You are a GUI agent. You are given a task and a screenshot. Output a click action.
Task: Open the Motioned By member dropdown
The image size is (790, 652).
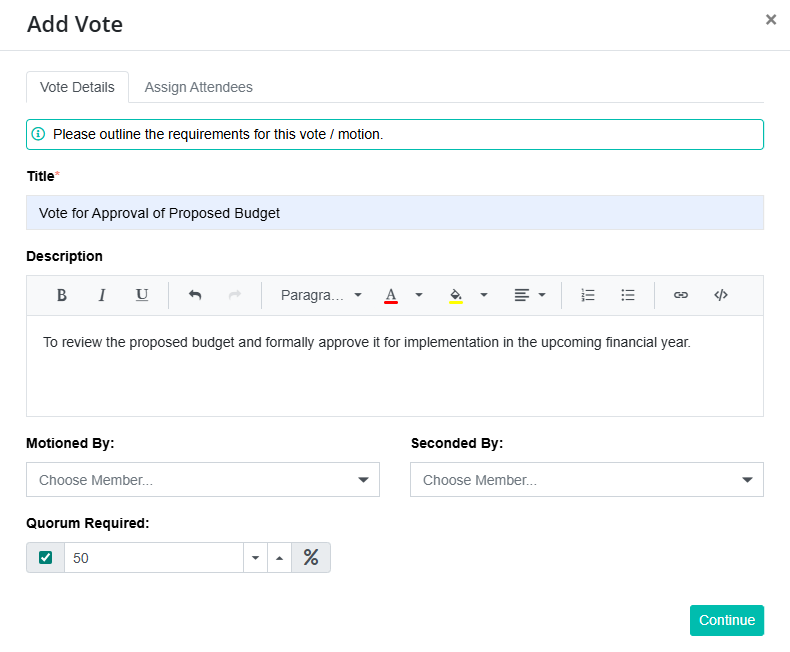[x=203, y=480]
